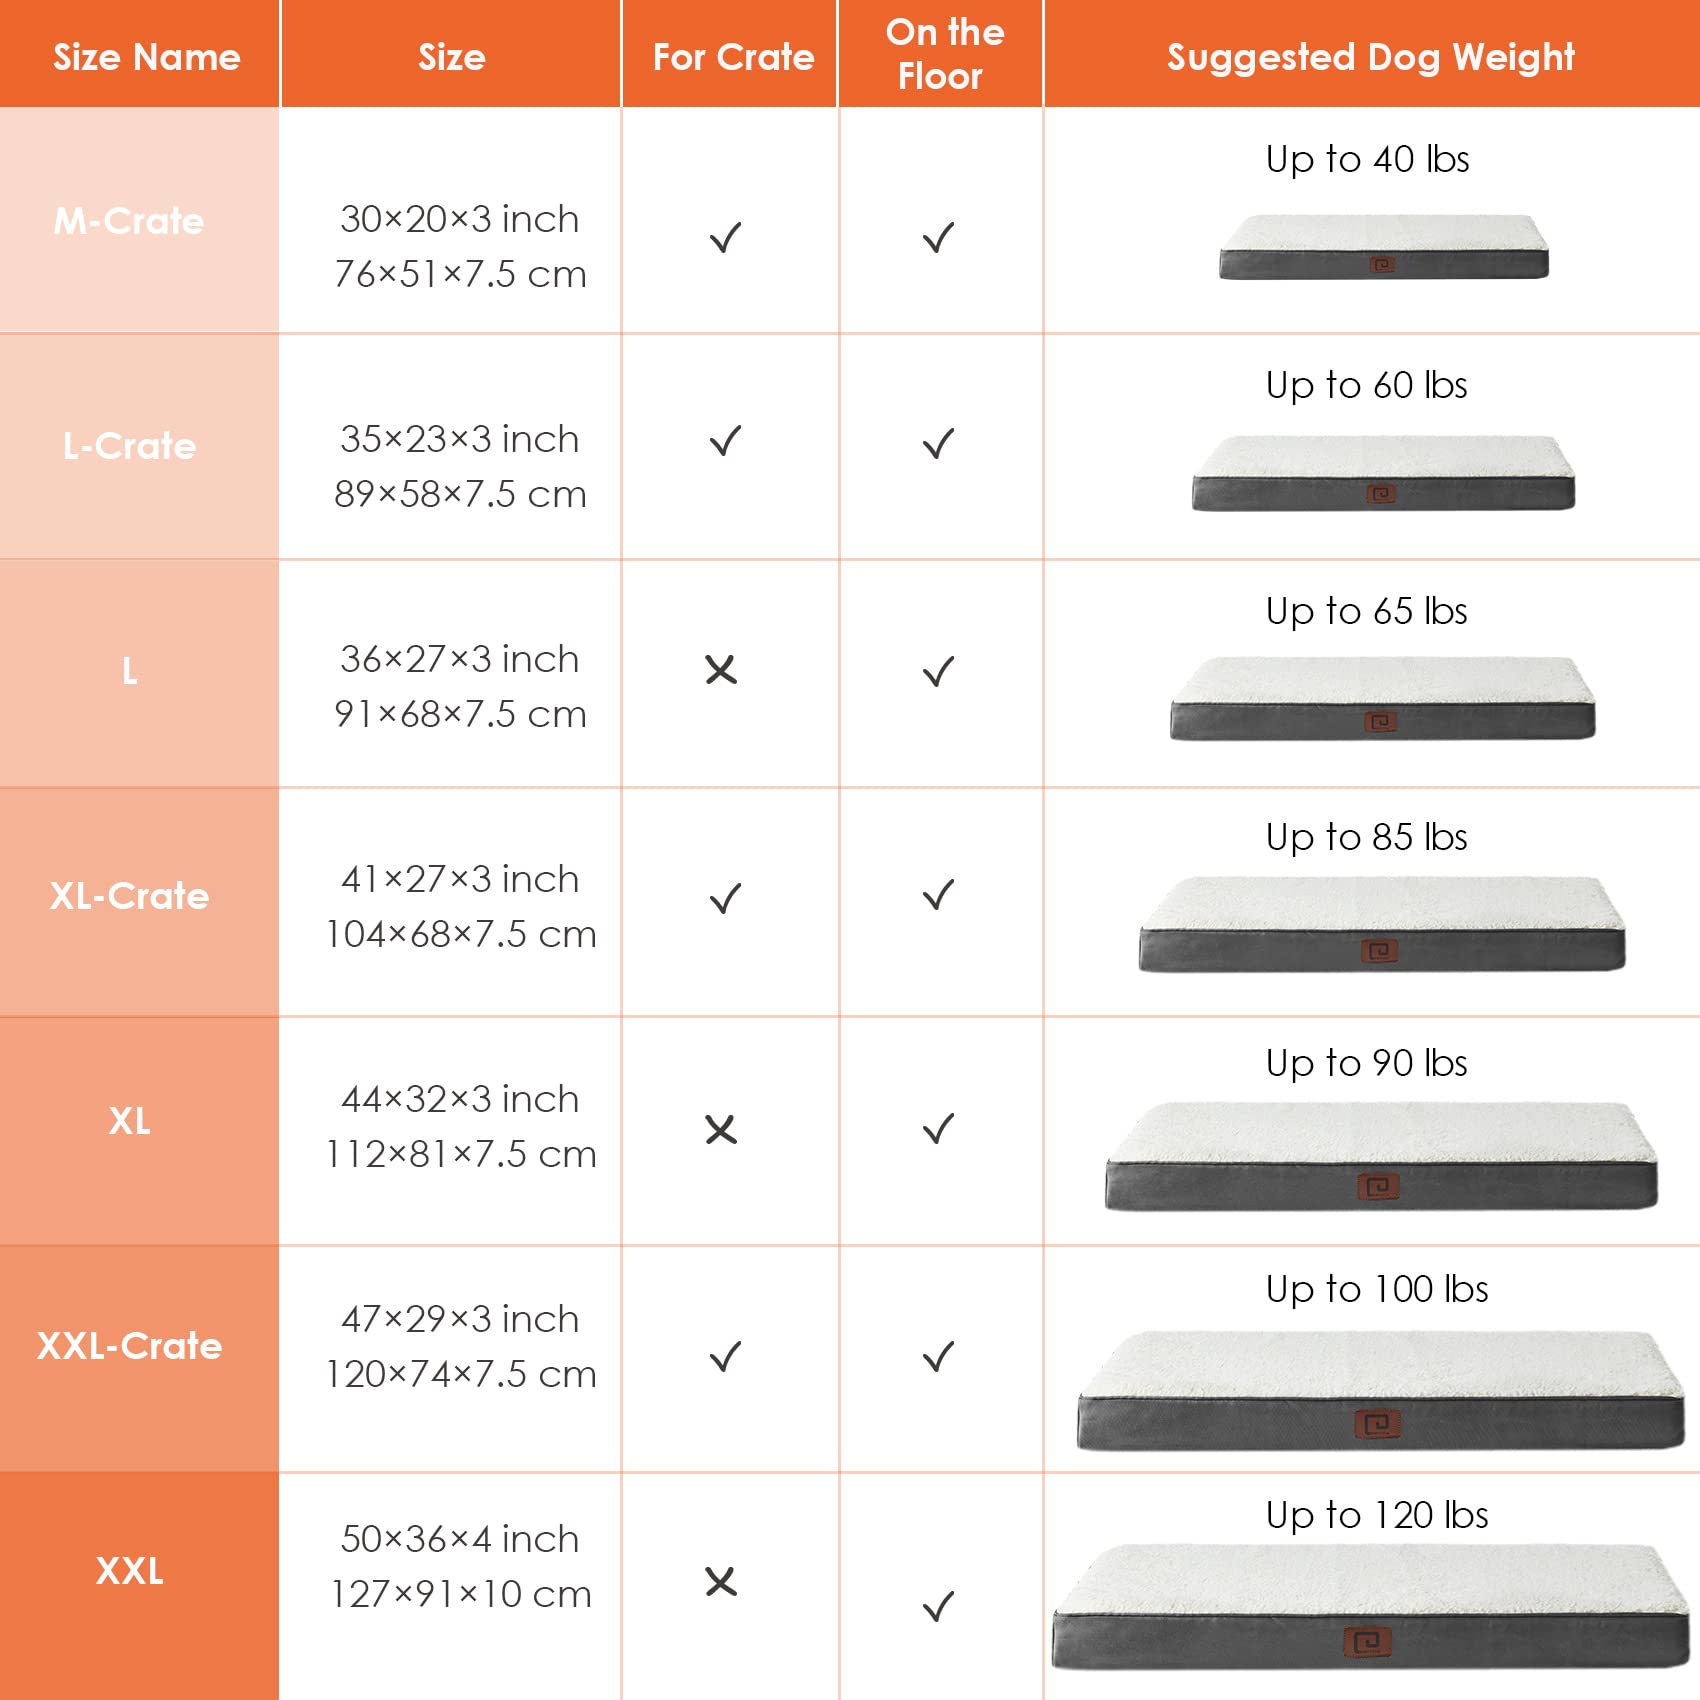
Task: Click the On the Floor checkmark for XL
Action: tap(938, 1129)
